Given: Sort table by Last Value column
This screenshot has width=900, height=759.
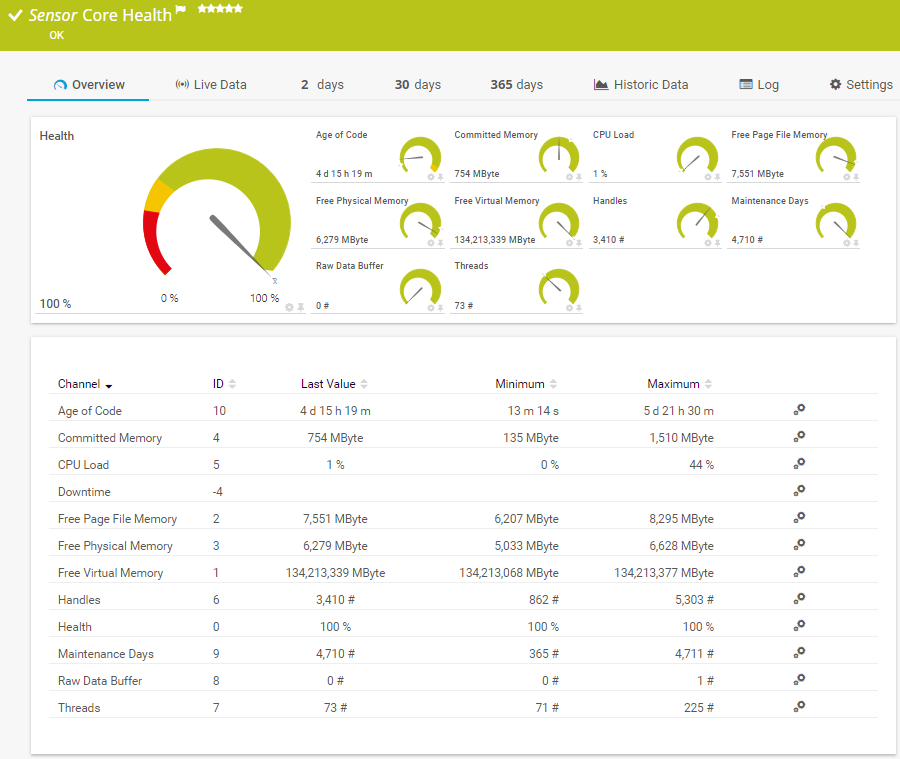Looking at the screenshot, I should pos(334,384).
